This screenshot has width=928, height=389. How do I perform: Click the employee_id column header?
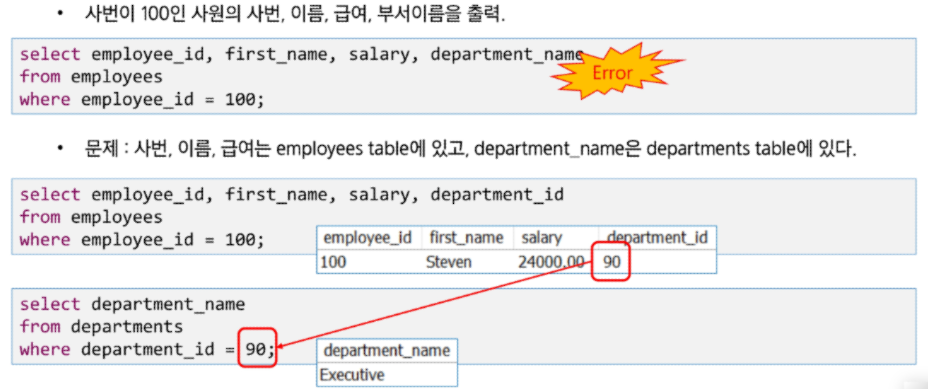369,238
